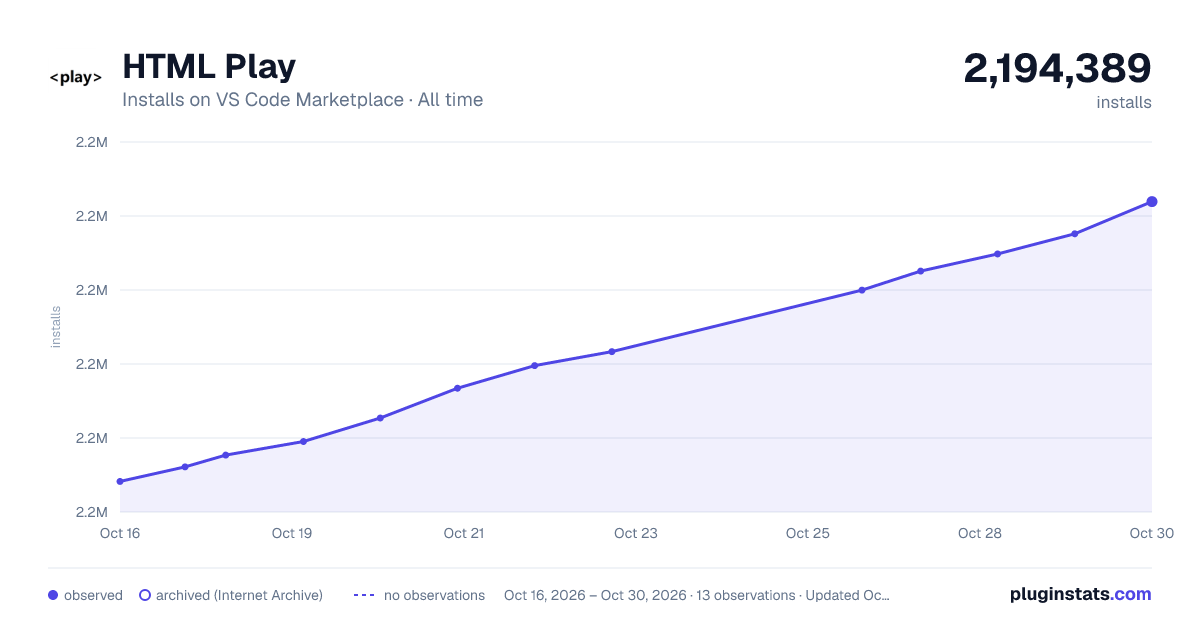Click the observed legend dot
The width and height of the screenshot is (1200, 630).
(x=53, y=595)
